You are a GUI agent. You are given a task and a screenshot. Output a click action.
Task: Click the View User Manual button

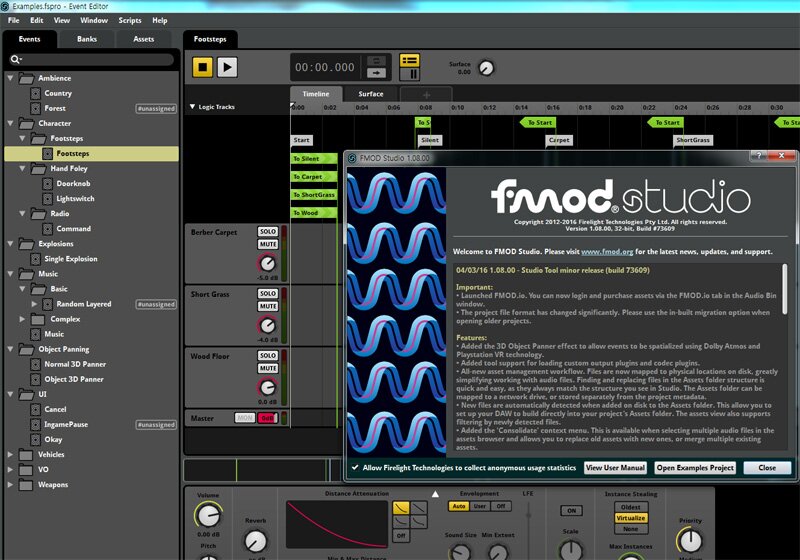615,468
